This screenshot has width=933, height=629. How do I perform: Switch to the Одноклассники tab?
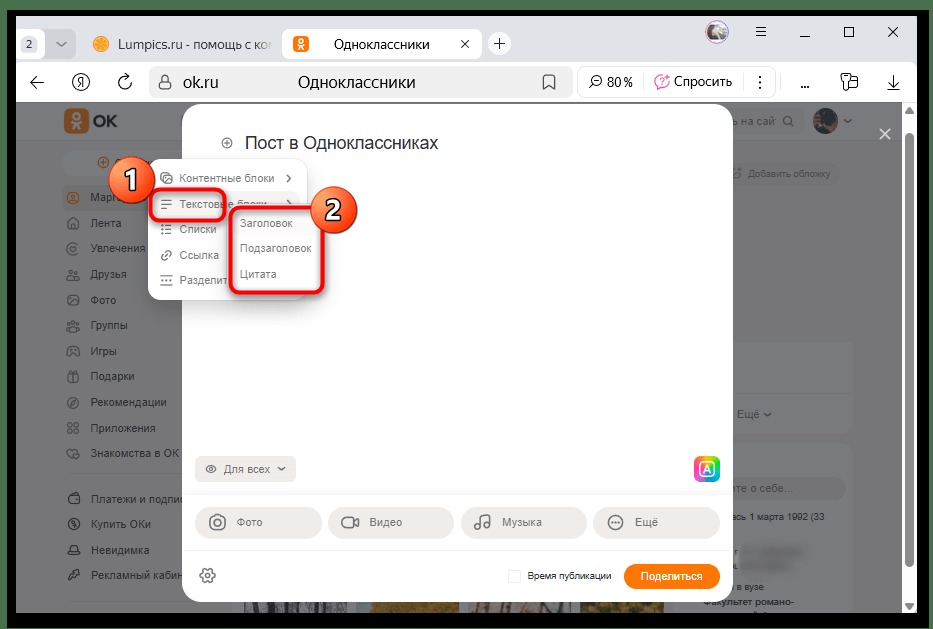[x=381, y=44]
